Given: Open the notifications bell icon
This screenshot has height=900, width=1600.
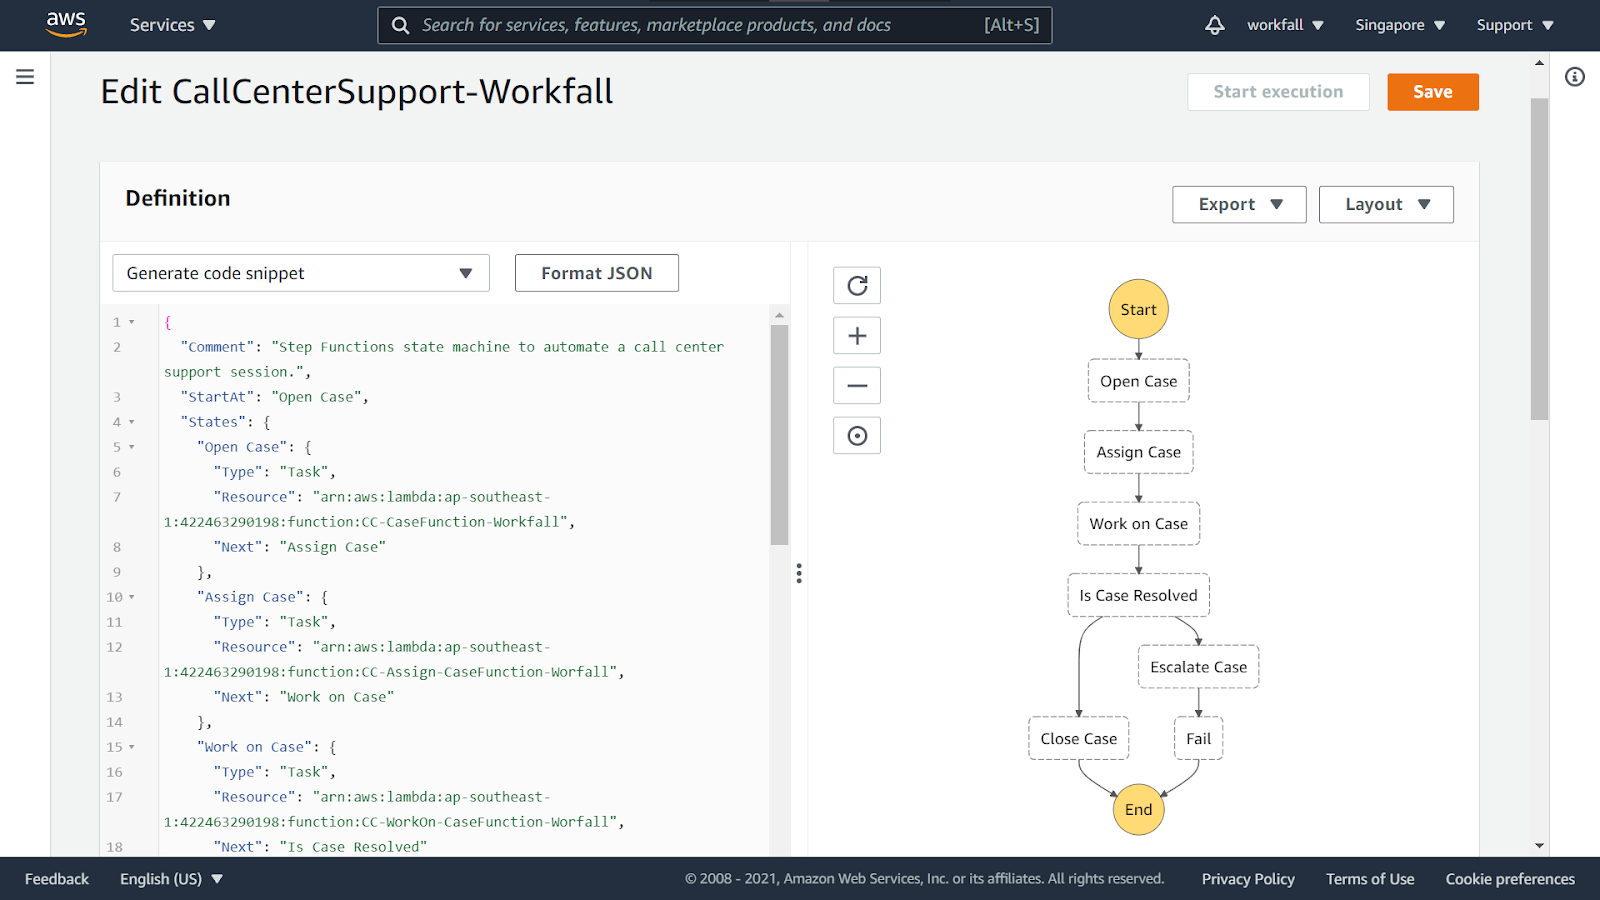Looking at the screenshot, I should (1214, 25).
